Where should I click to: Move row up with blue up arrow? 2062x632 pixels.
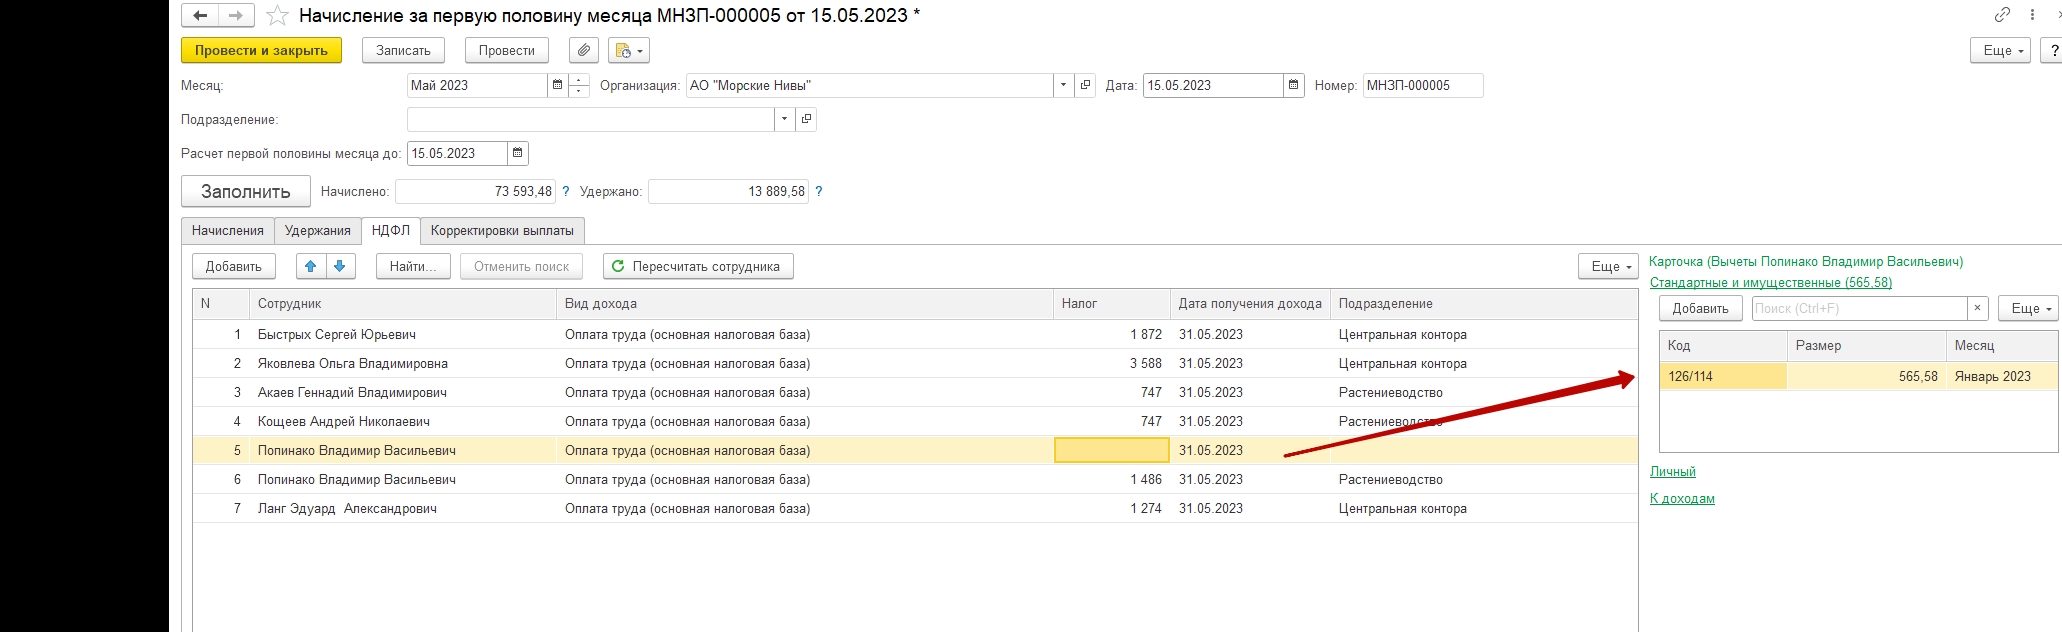coord(310,267)
